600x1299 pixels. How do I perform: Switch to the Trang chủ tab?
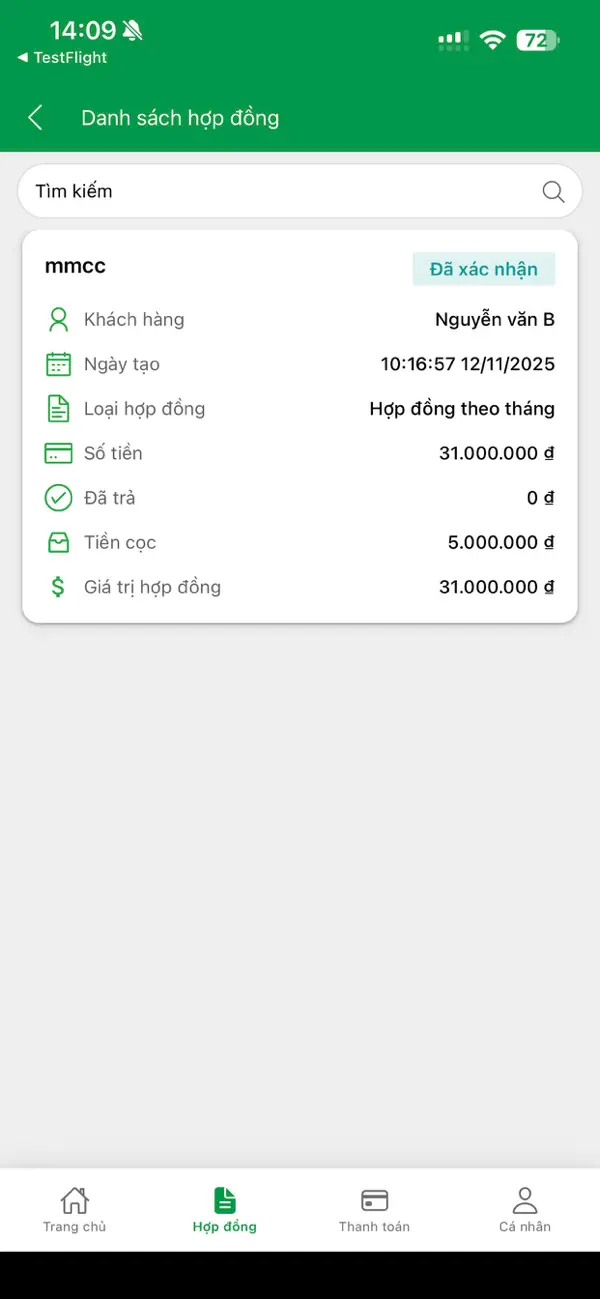tap(75, 1210)
